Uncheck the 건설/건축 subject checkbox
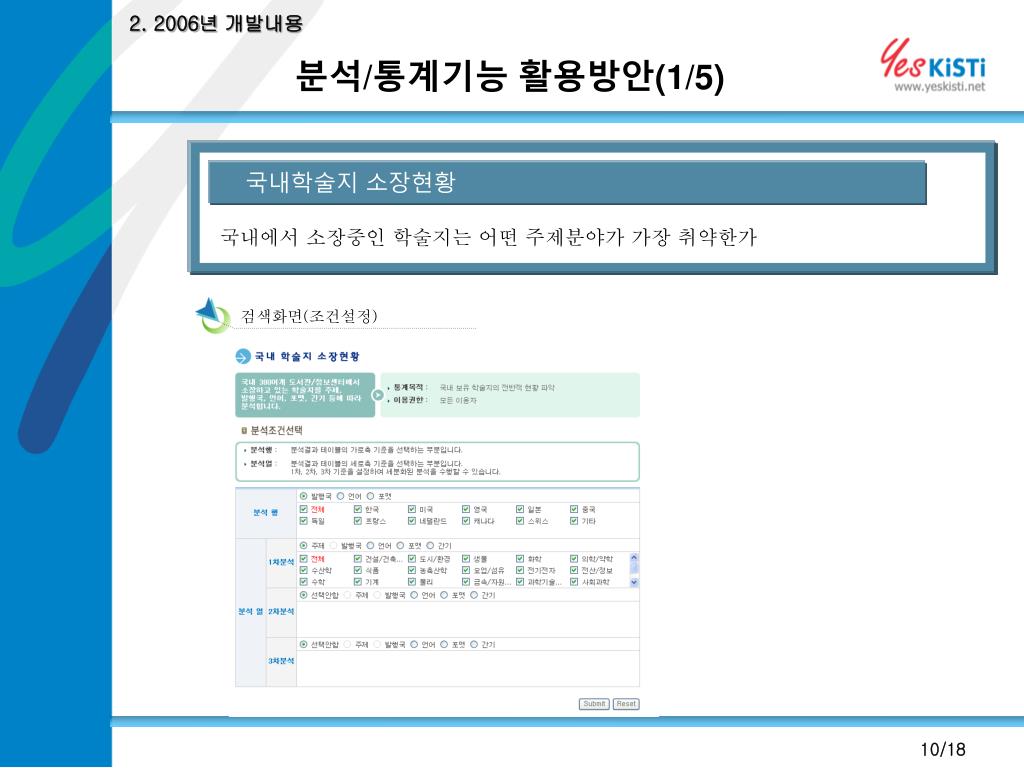Viewport: 1024px width, 768px height. [x=358, y=559]
